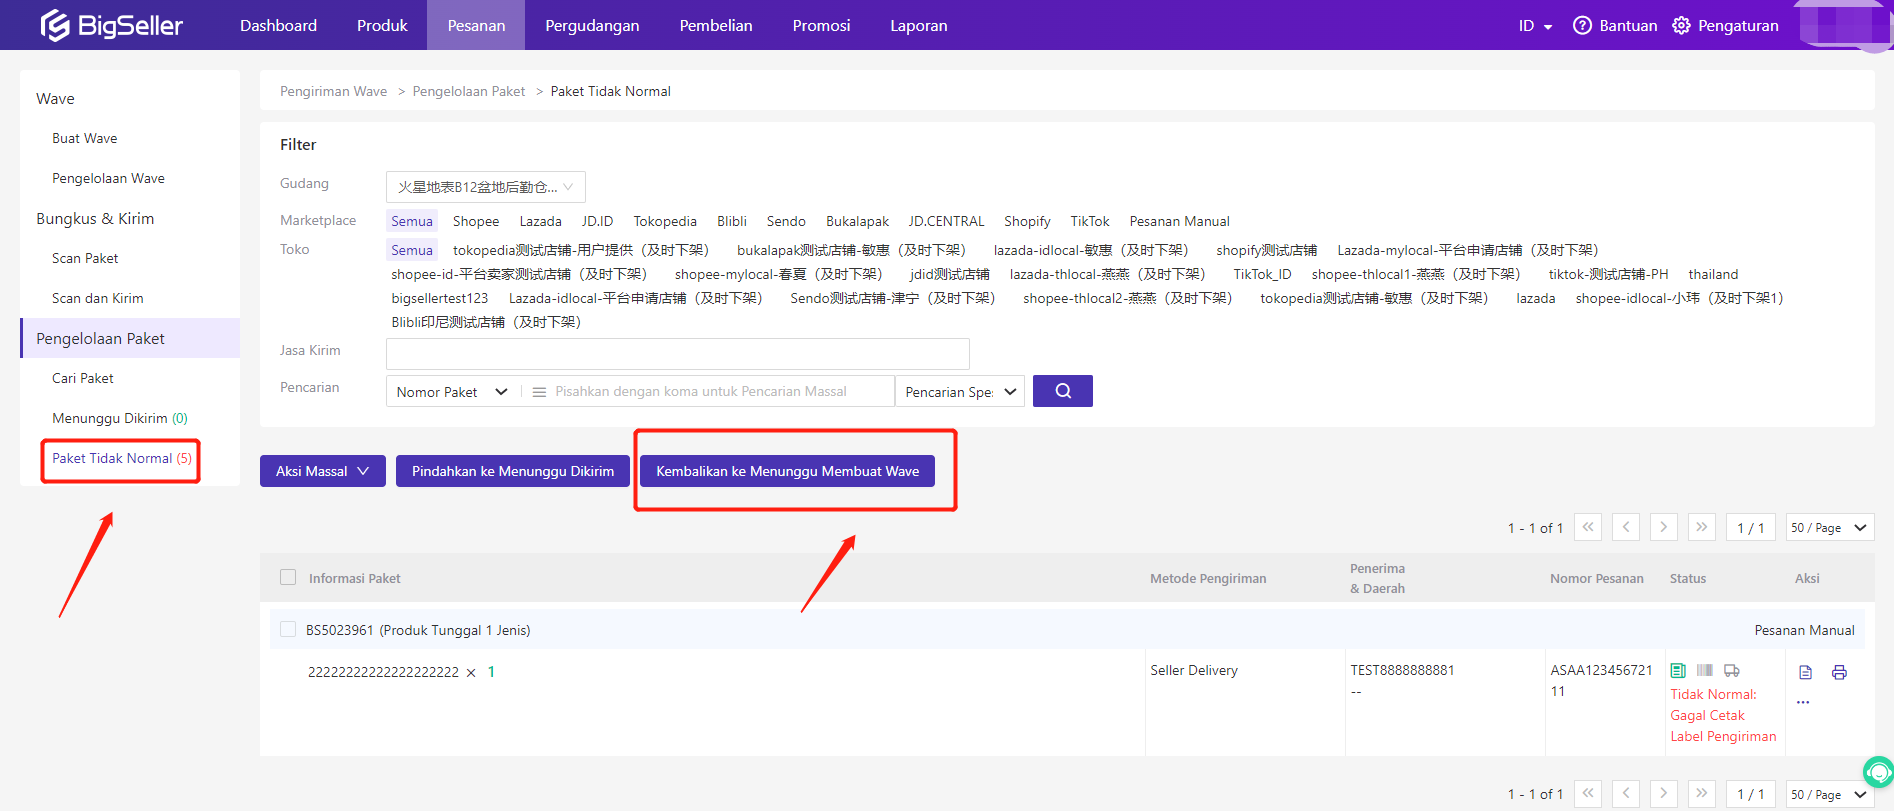Viewport: 1894px width, 811px height.
Task: Open Pengelolaan Paket breadcrumb link
Action: tap(469, 91)
